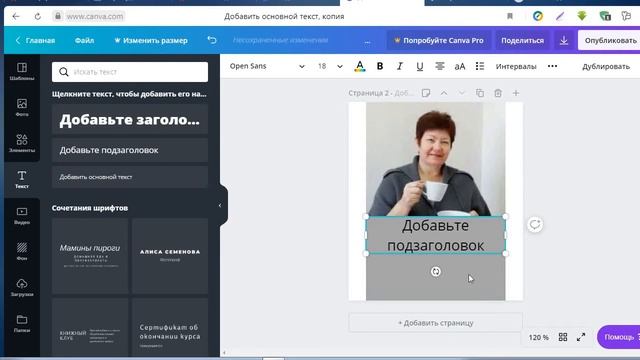Image resolution: width=640 pixels, height=360 pixels.
Task: Open the Файл menu
Action: 84,40
